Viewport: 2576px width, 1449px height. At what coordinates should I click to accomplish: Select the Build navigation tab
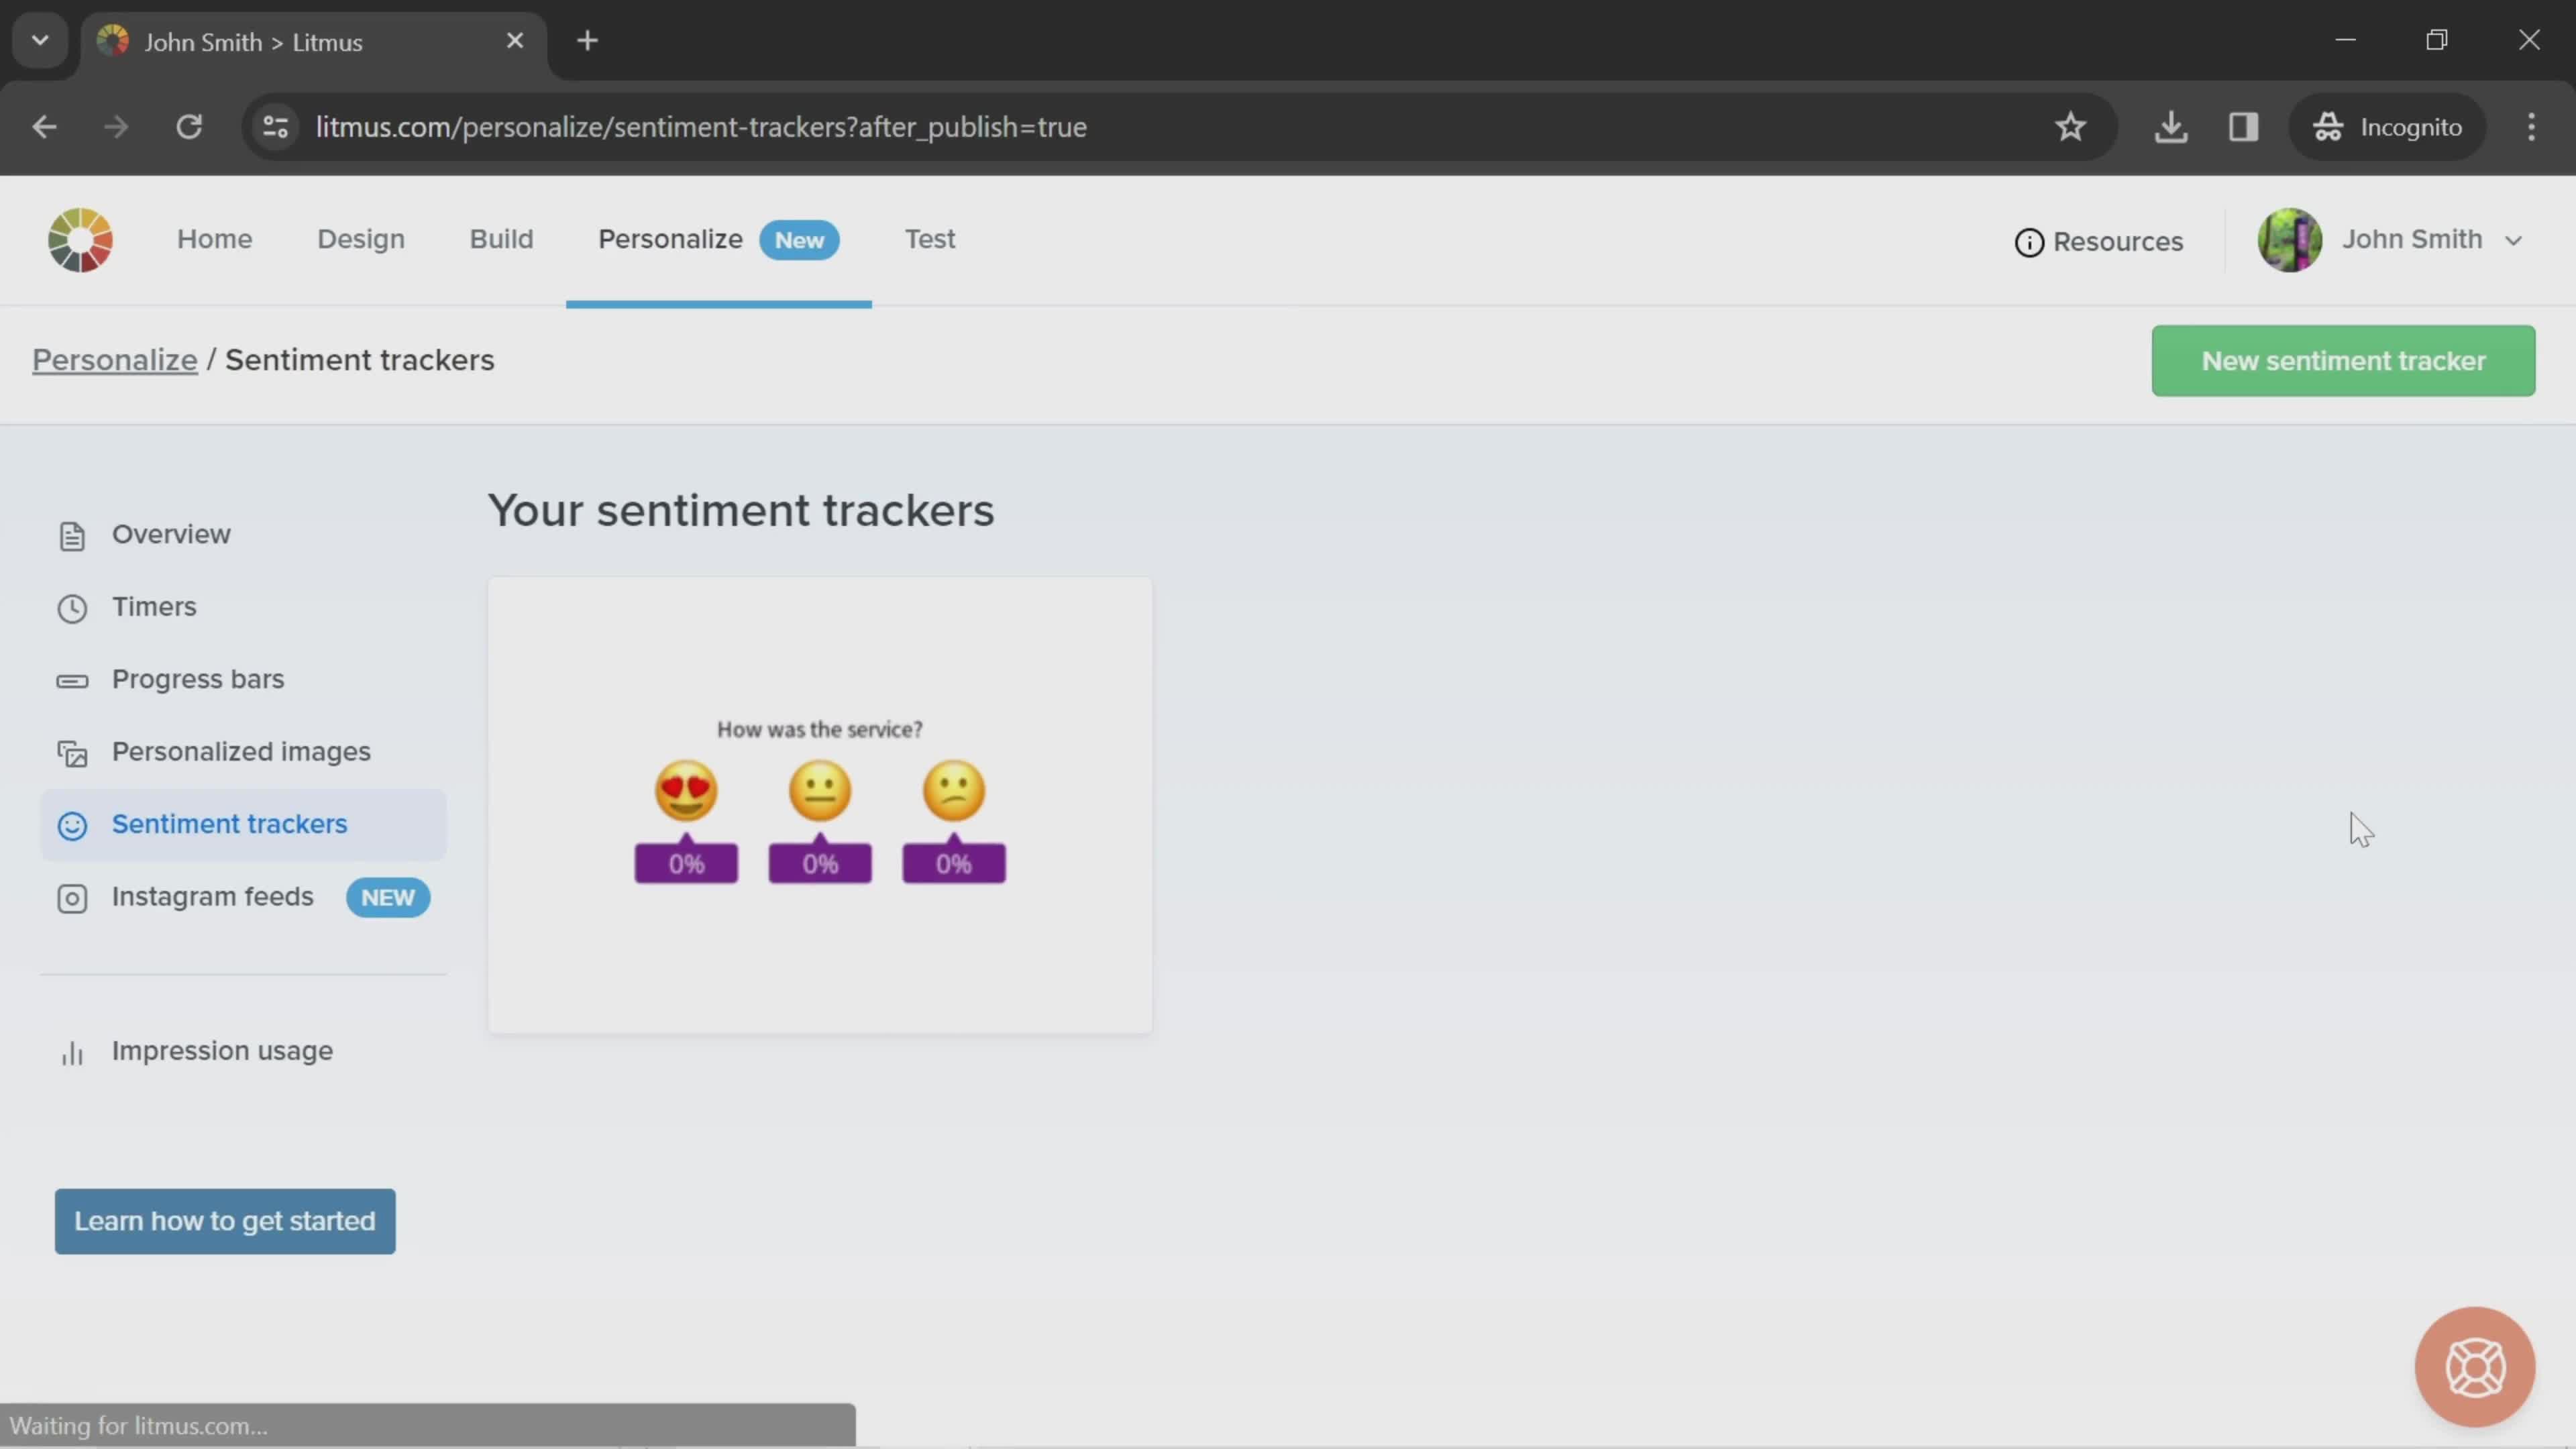[500, 237]
